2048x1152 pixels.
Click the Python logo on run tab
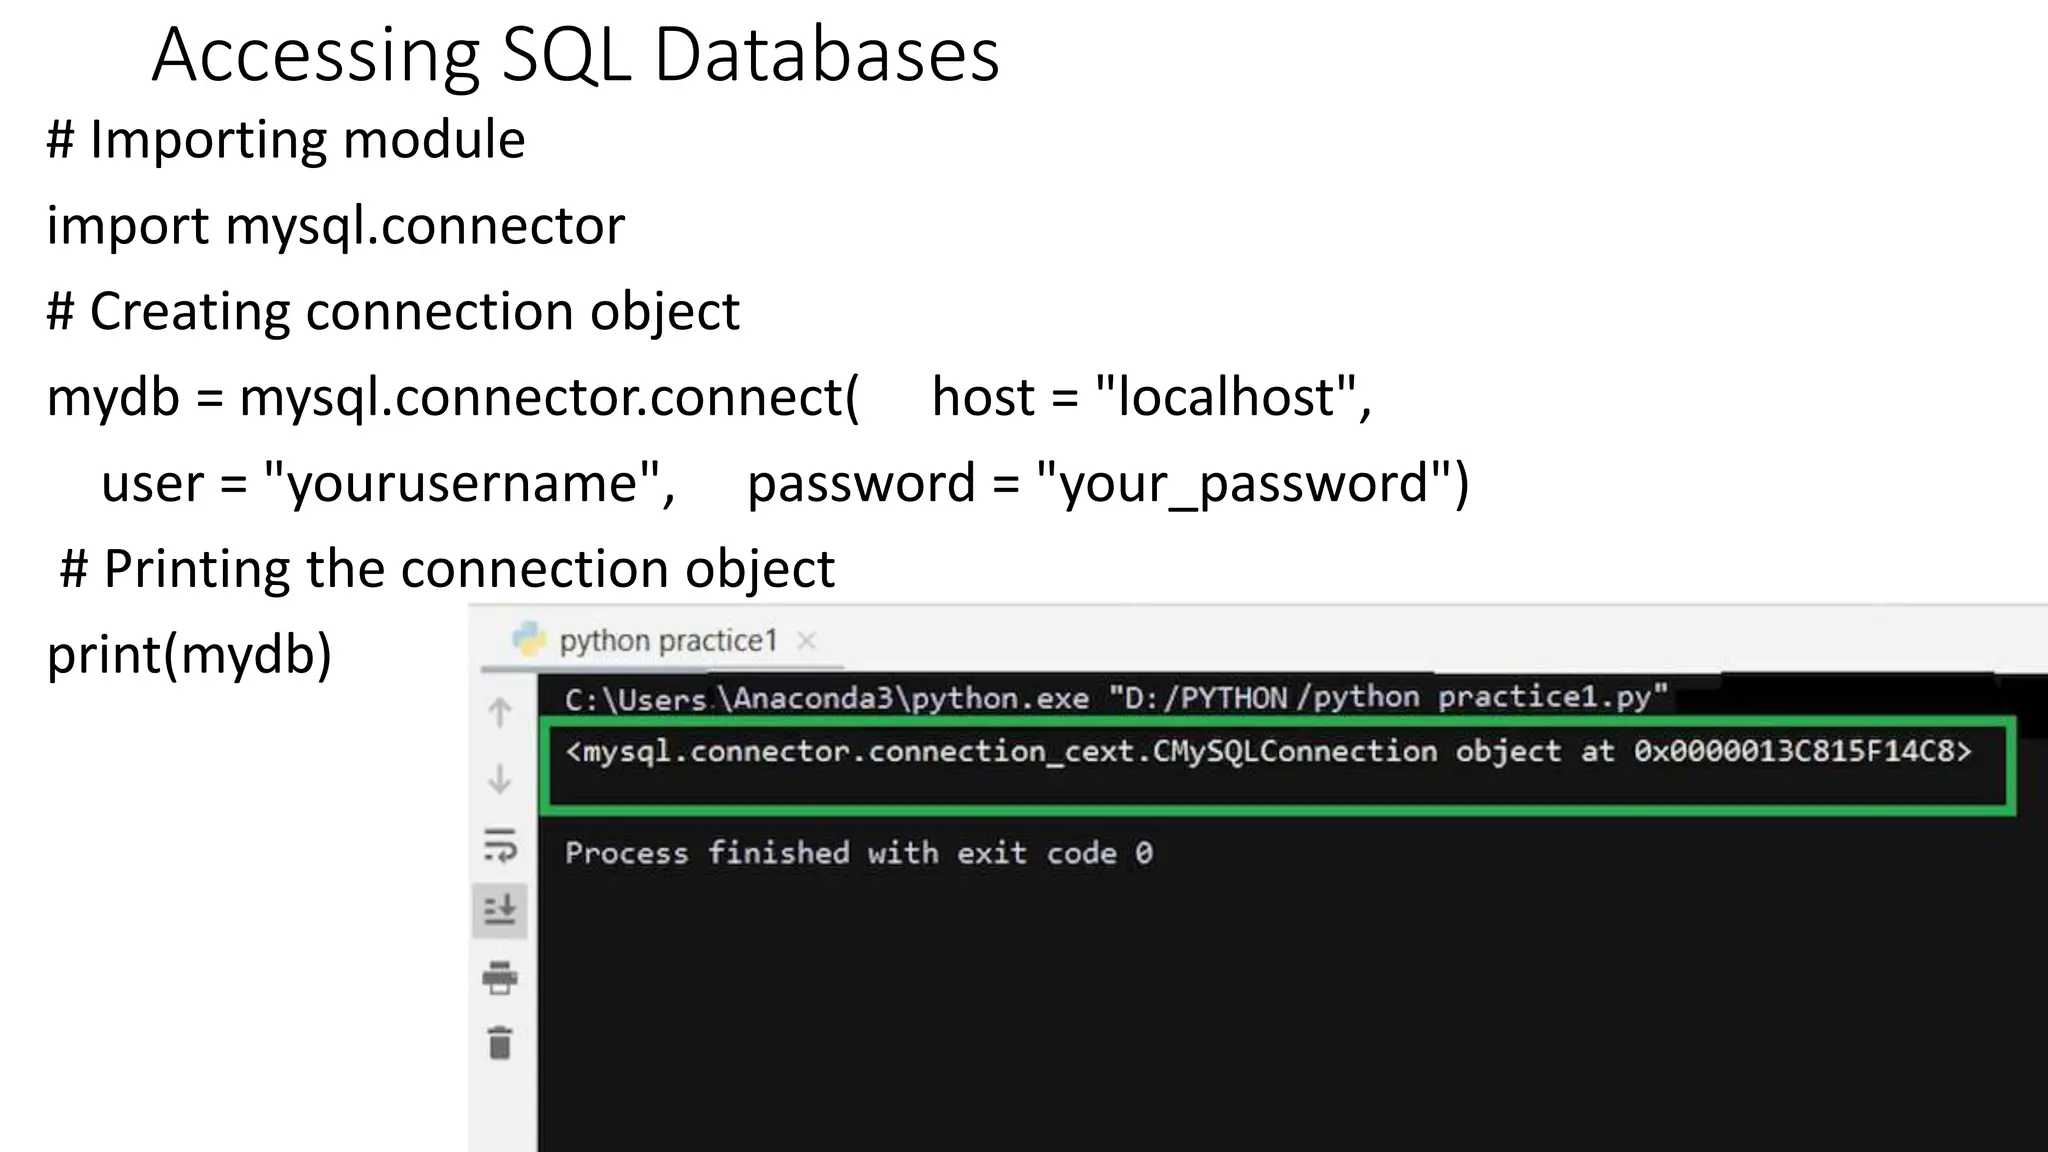coord(528,640)
